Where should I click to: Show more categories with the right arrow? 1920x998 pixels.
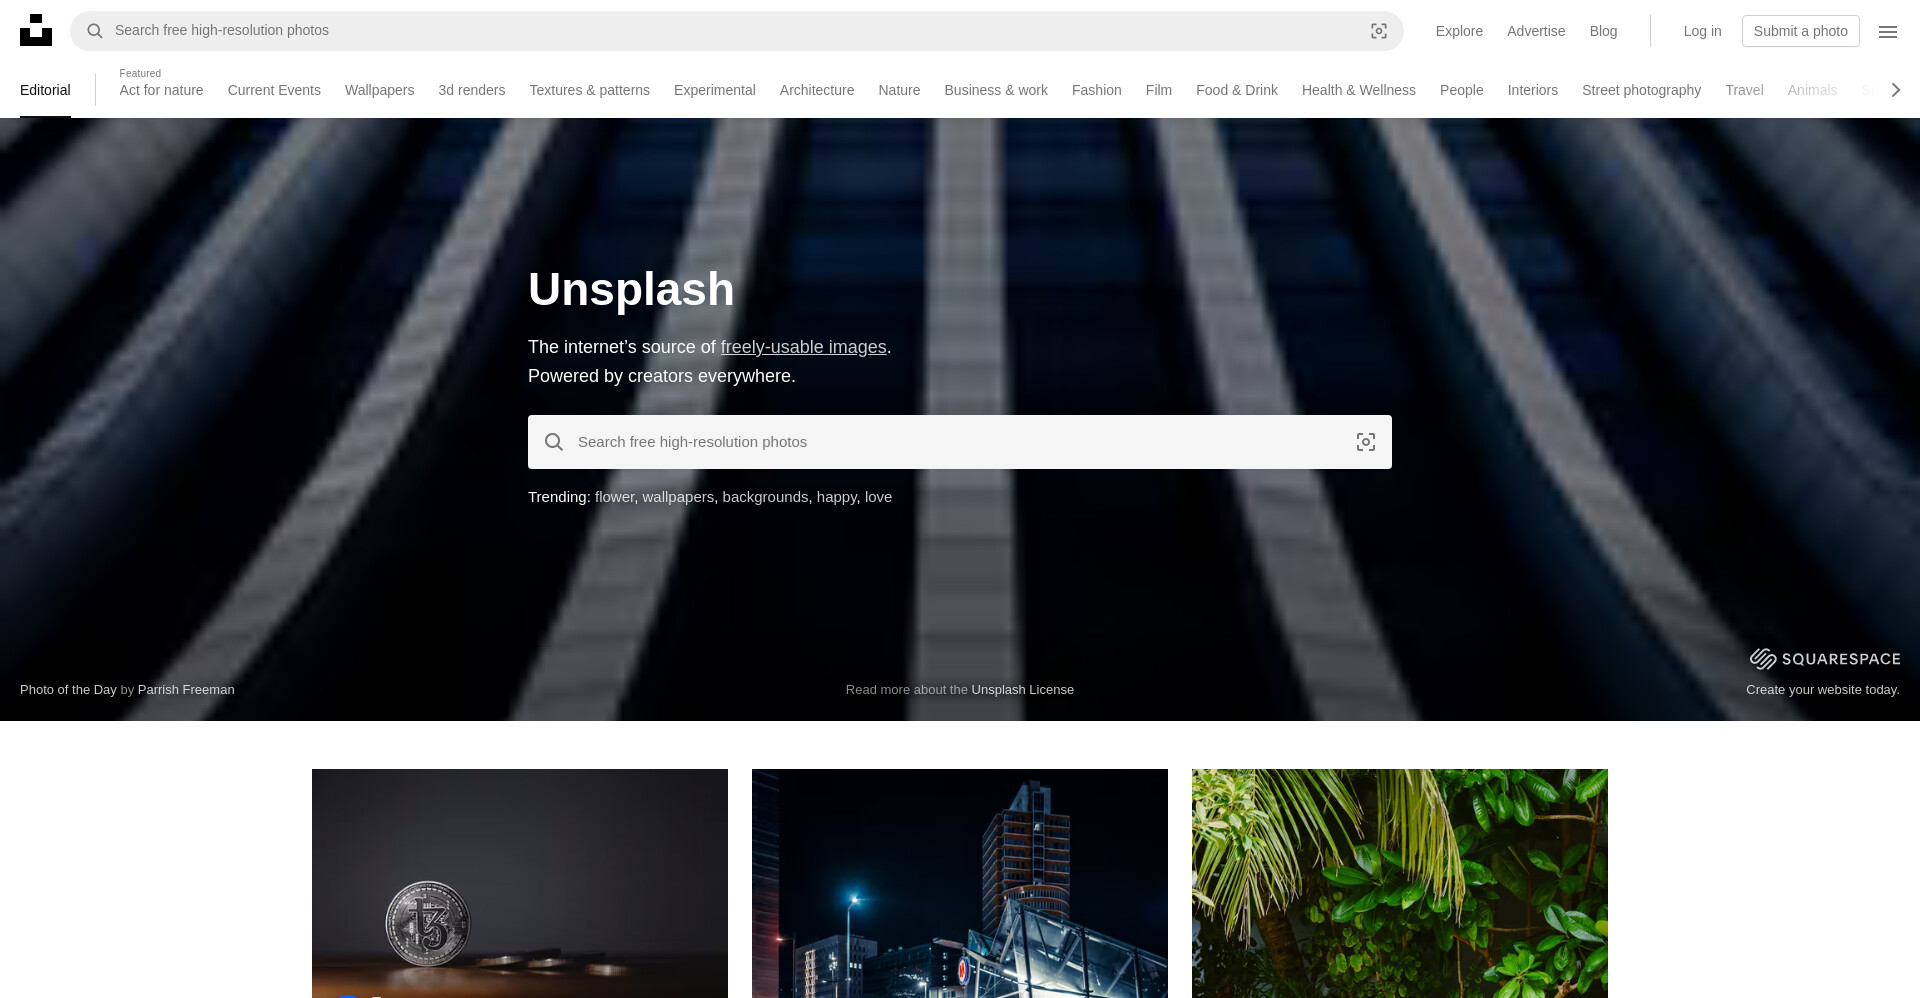1895,90
